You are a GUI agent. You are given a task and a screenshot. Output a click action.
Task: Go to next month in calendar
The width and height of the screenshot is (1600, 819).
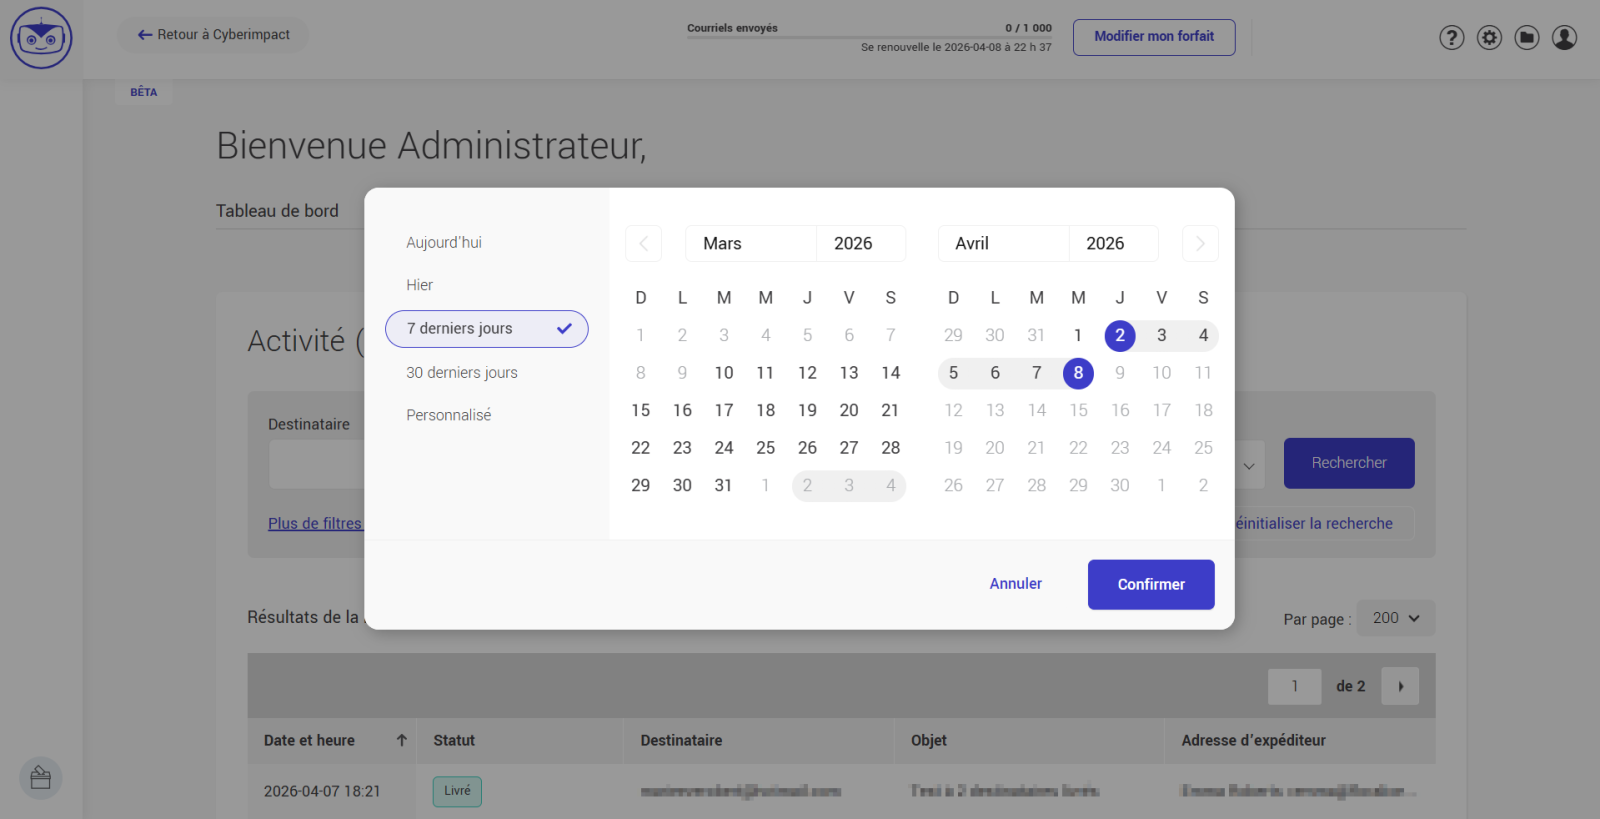(x=1200, y=244)
